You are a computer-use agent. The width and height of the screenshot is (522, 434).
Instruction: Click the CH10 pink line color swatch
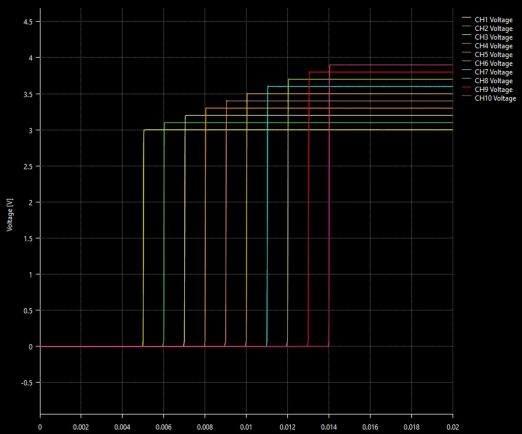(466, 96)
